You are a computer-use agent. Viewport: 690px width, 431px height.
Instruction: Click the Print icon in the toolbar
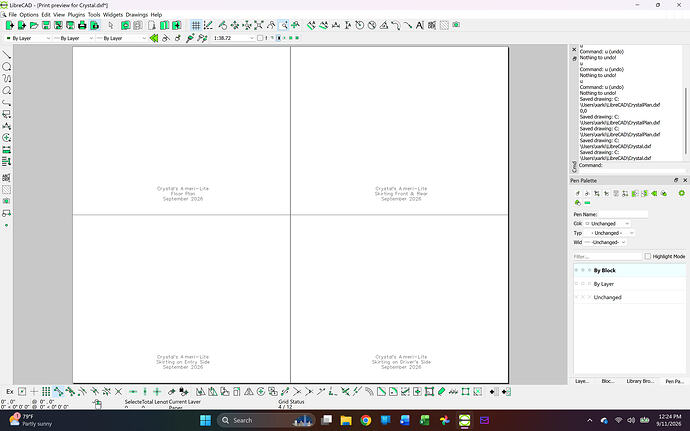pyautogui.click(x=82, y=26)
